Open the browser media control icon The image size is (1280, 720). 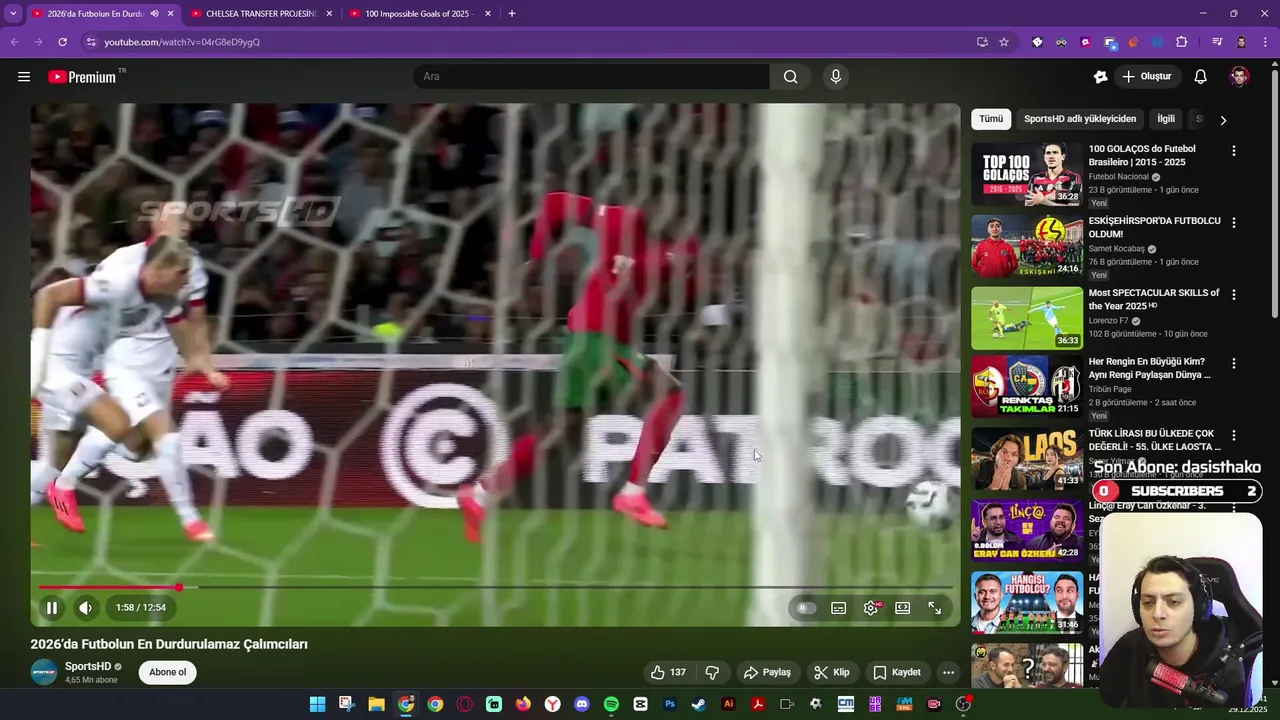(x=1217, y=42)
